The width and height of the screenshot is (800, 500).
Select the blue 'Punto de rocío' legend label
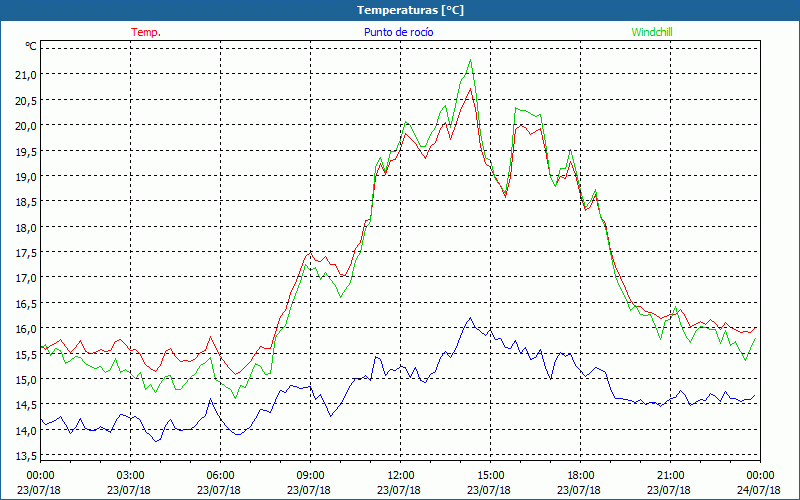click(398, 32)
